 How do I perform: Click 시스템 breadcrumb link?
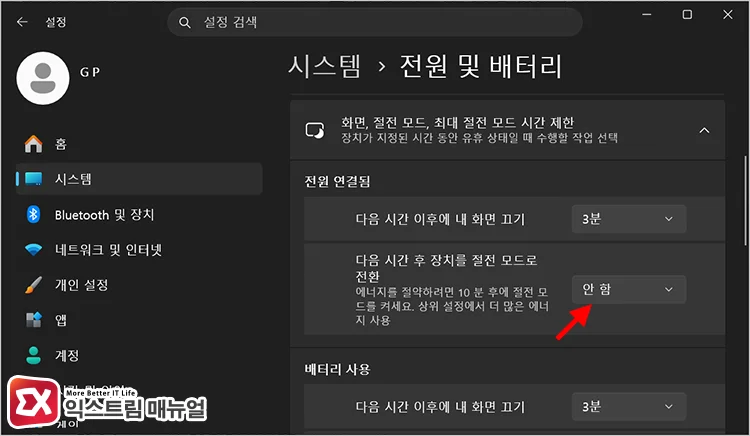click(x=324, y=66)
